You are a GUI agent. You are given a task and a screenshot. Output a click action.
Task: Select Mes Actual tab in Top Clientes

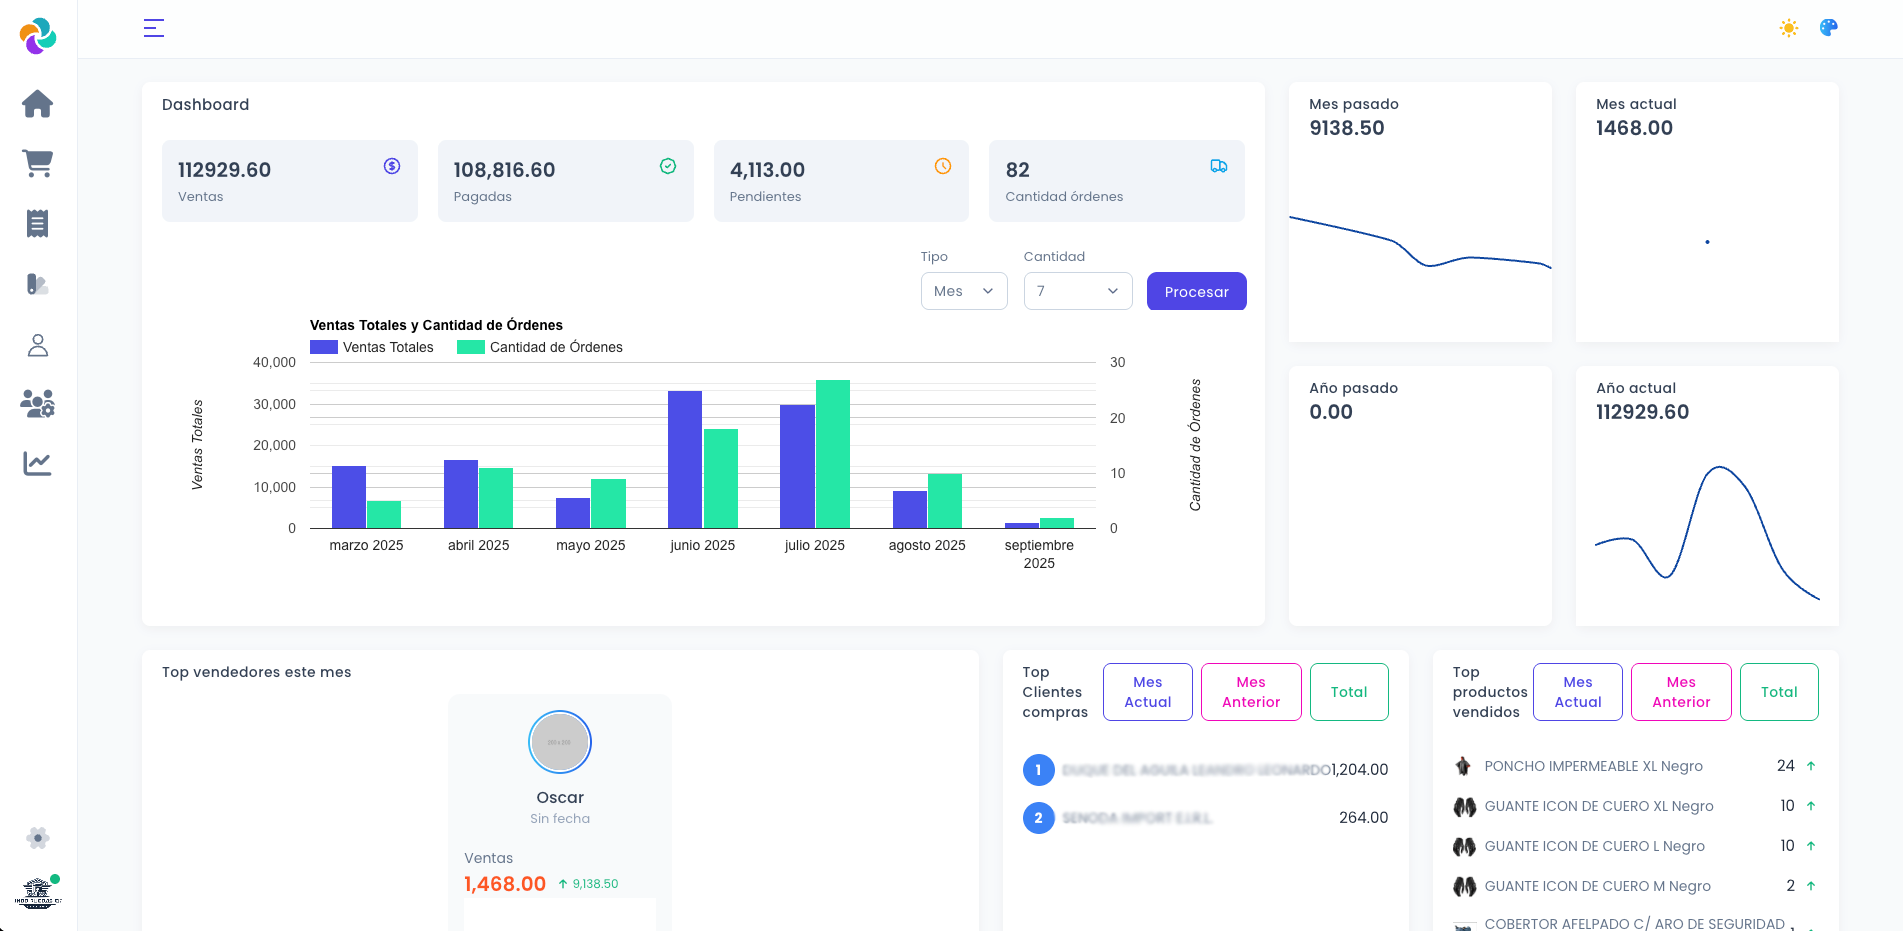(1147, 692)
